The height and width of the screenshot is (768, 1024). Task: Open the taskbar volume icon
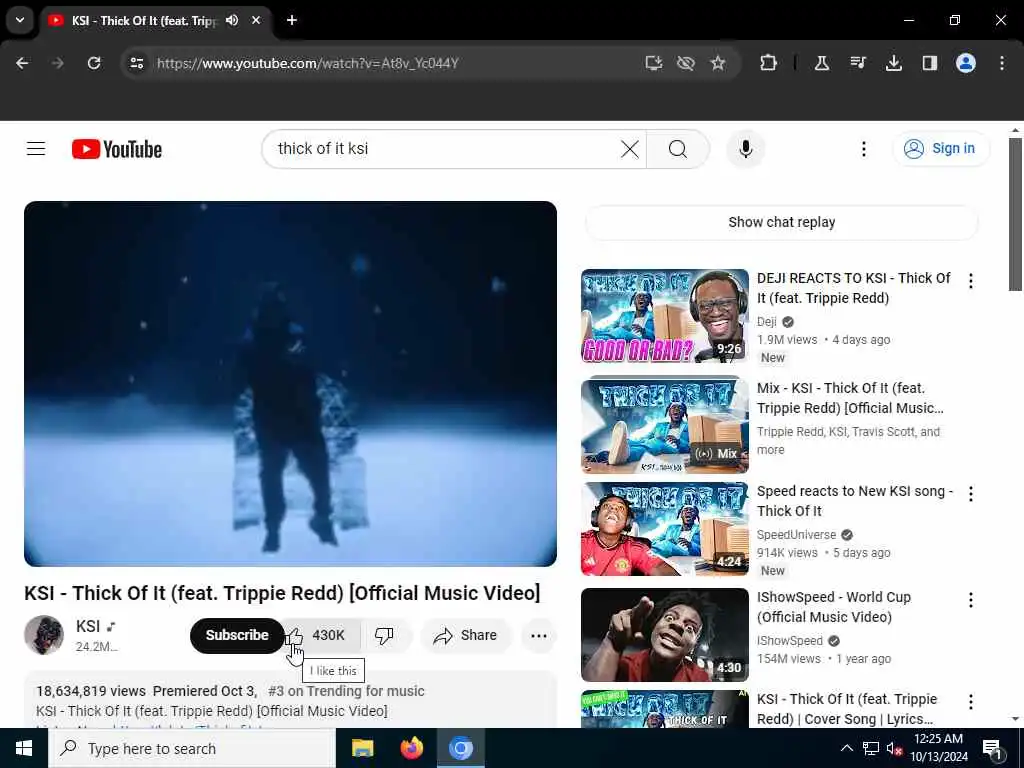tap(894, 748)
